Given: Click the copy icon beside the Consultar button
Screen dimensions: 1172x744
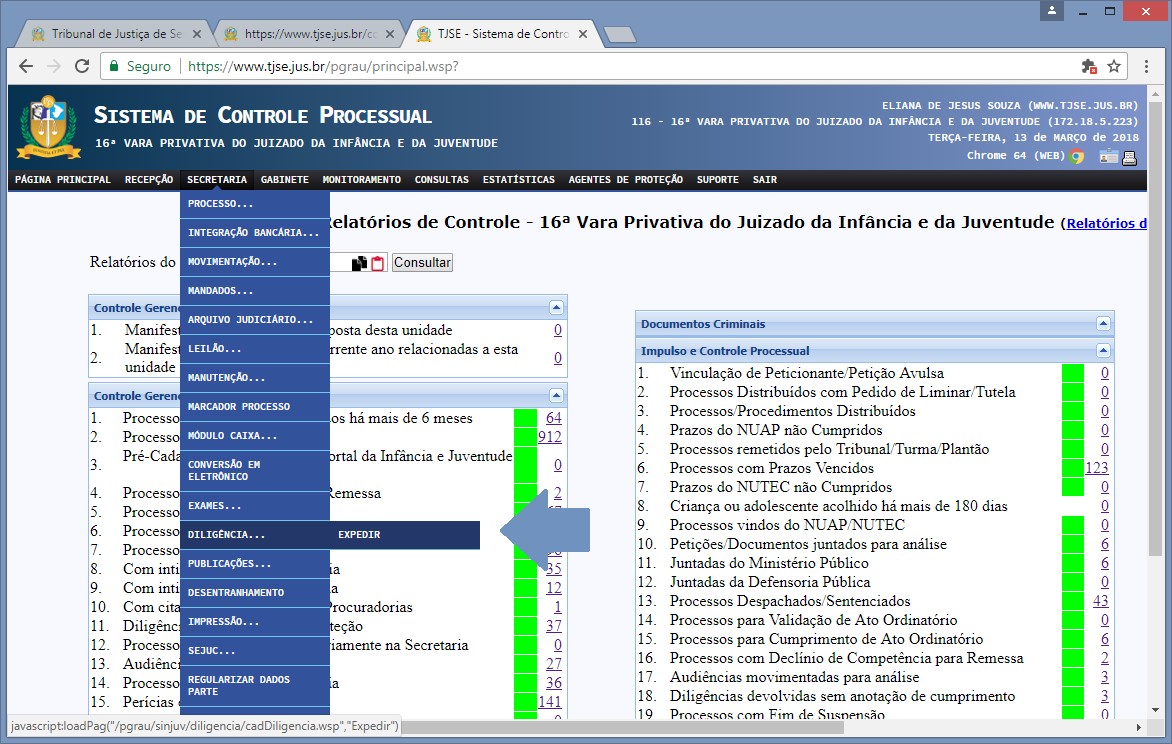Looking at the screenshot, I should pyautogui.click(x=359, y=263).
